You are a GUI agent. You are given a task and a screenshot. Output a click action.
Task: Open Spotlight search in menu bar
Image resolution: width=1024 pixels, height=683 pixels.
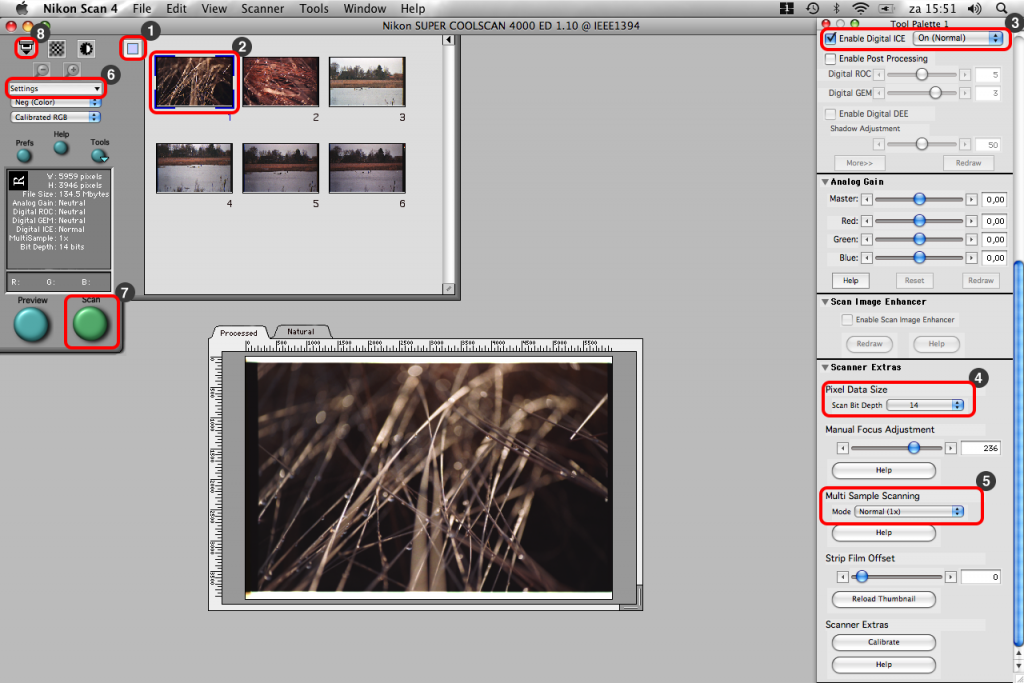coord(1001,8)
